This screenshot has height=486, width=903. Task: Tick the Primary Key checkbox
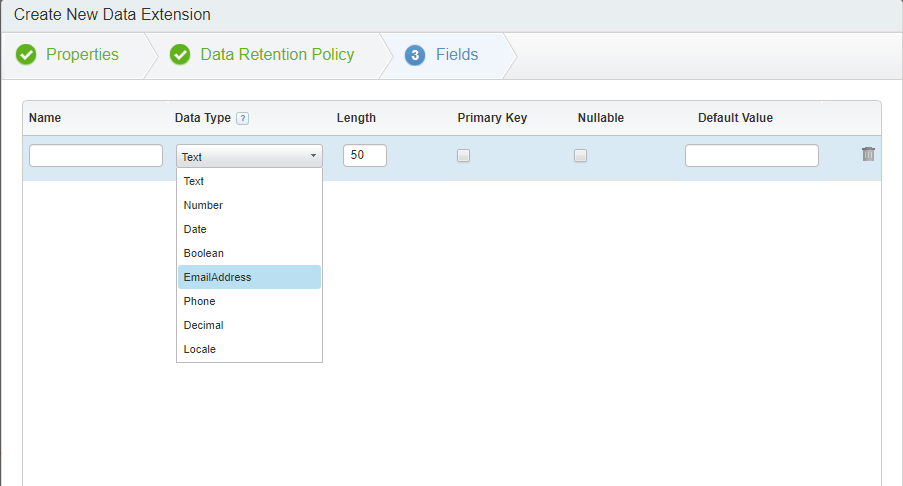coord(464,155)
